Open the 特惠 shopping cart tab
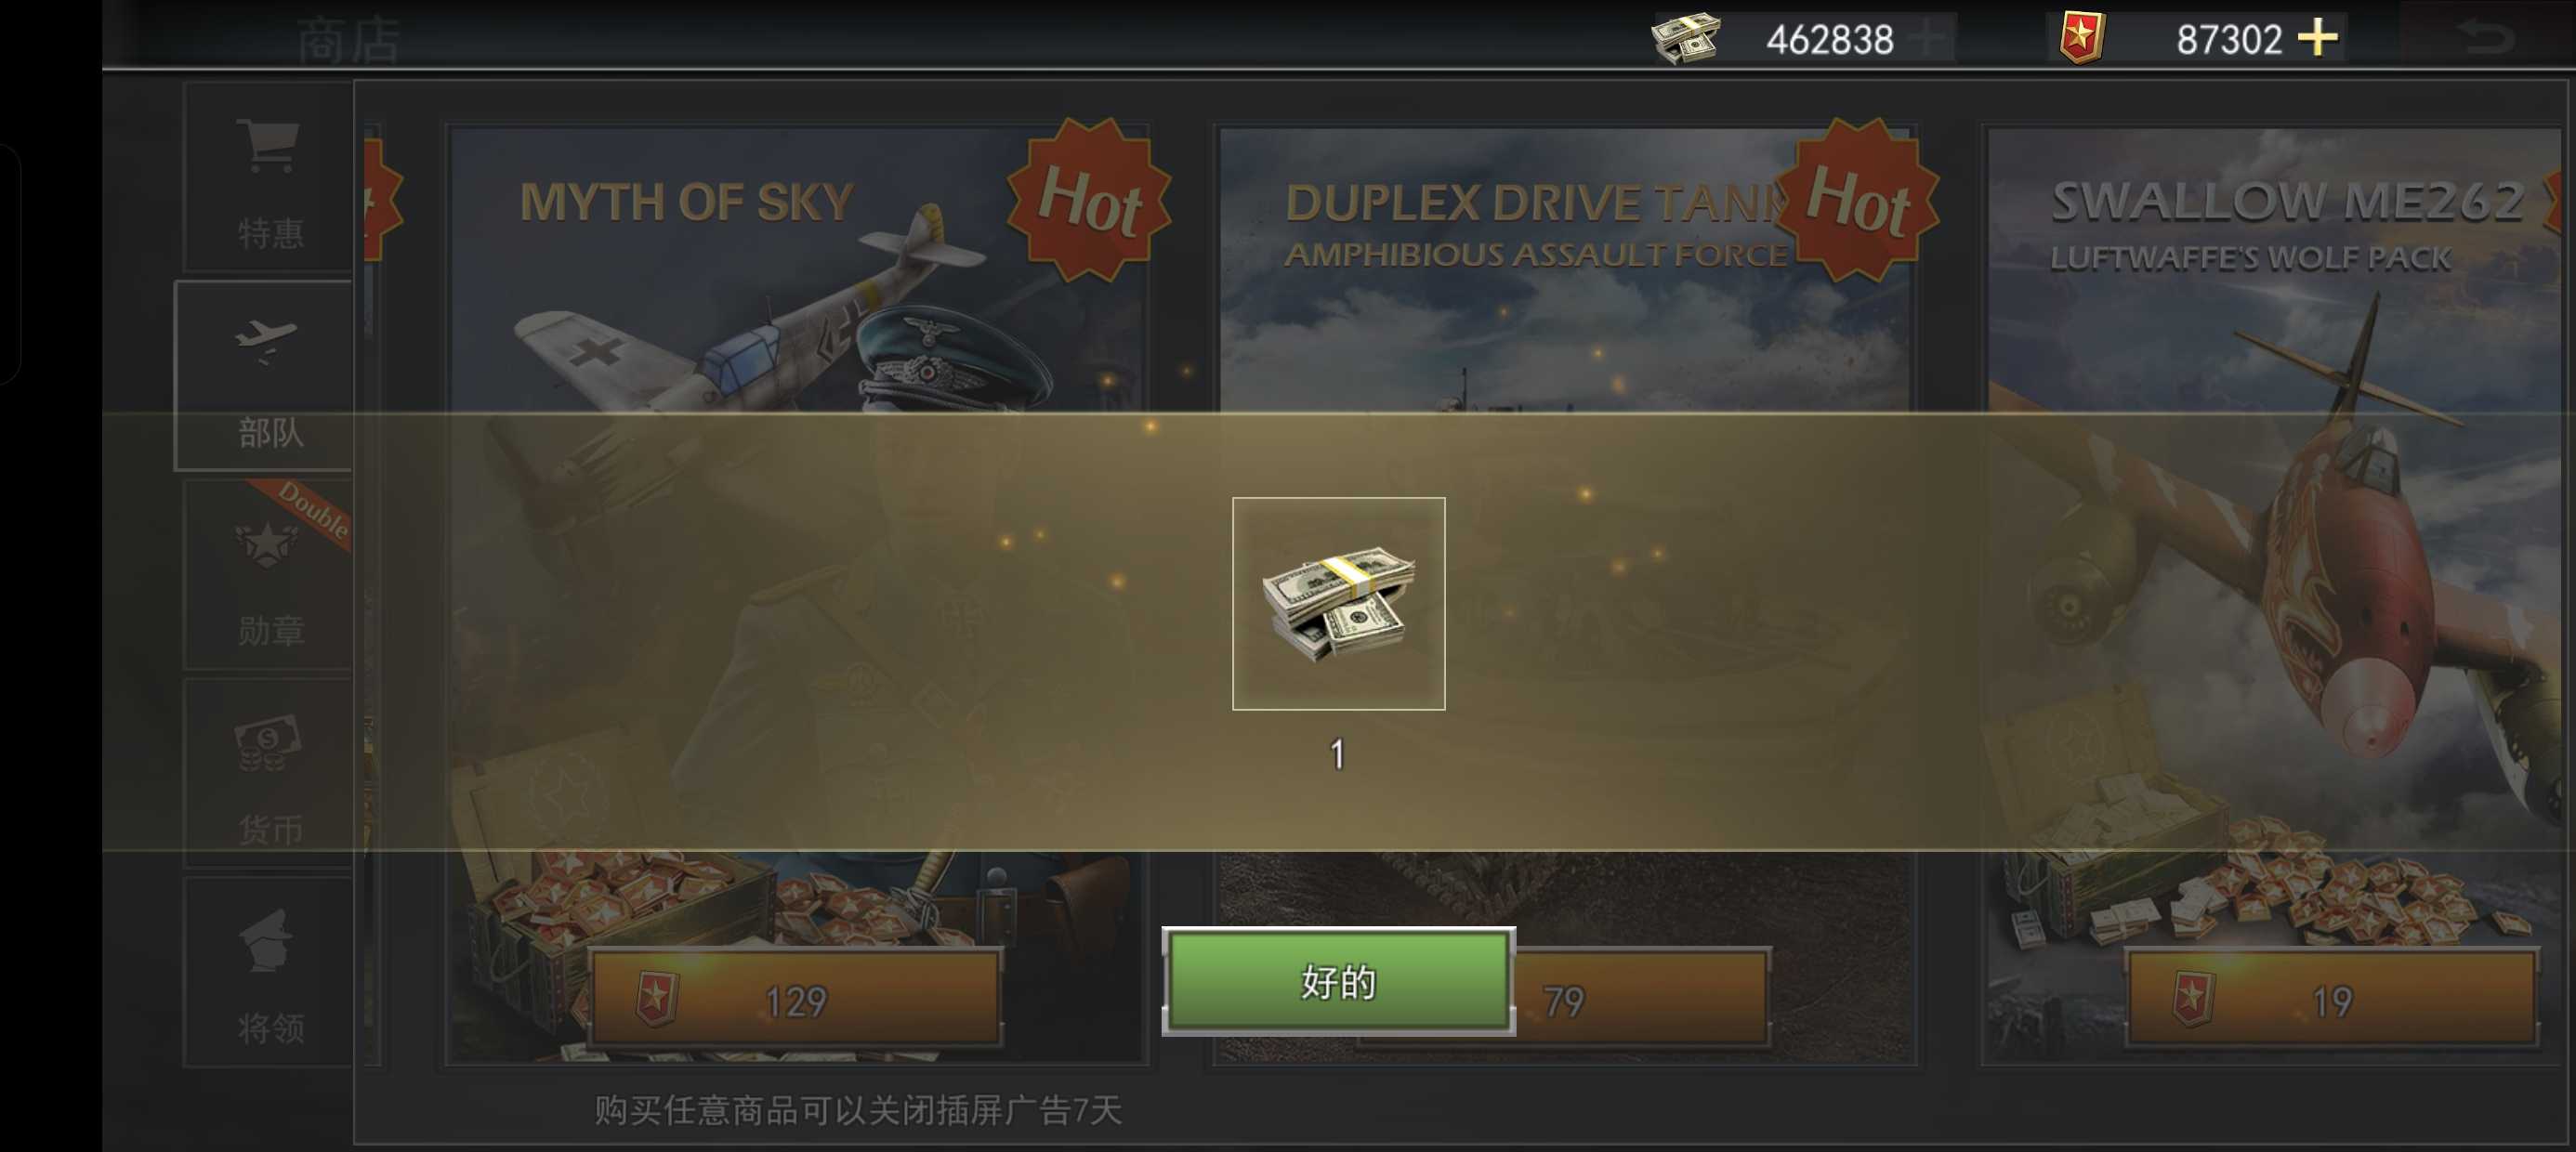 coord(268,177)
